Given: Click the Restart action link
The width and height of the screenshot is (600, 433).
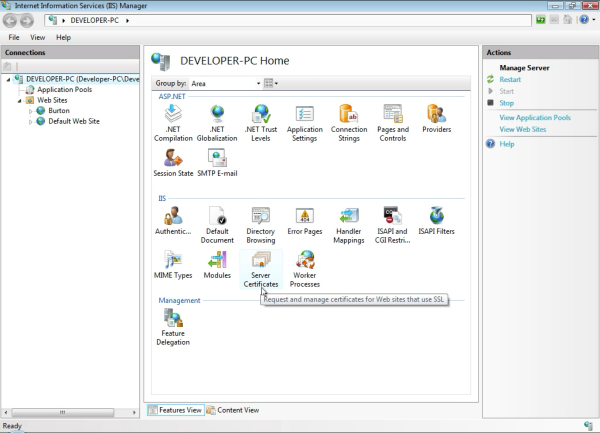Looking at the screenshot, I should [509, 79].
